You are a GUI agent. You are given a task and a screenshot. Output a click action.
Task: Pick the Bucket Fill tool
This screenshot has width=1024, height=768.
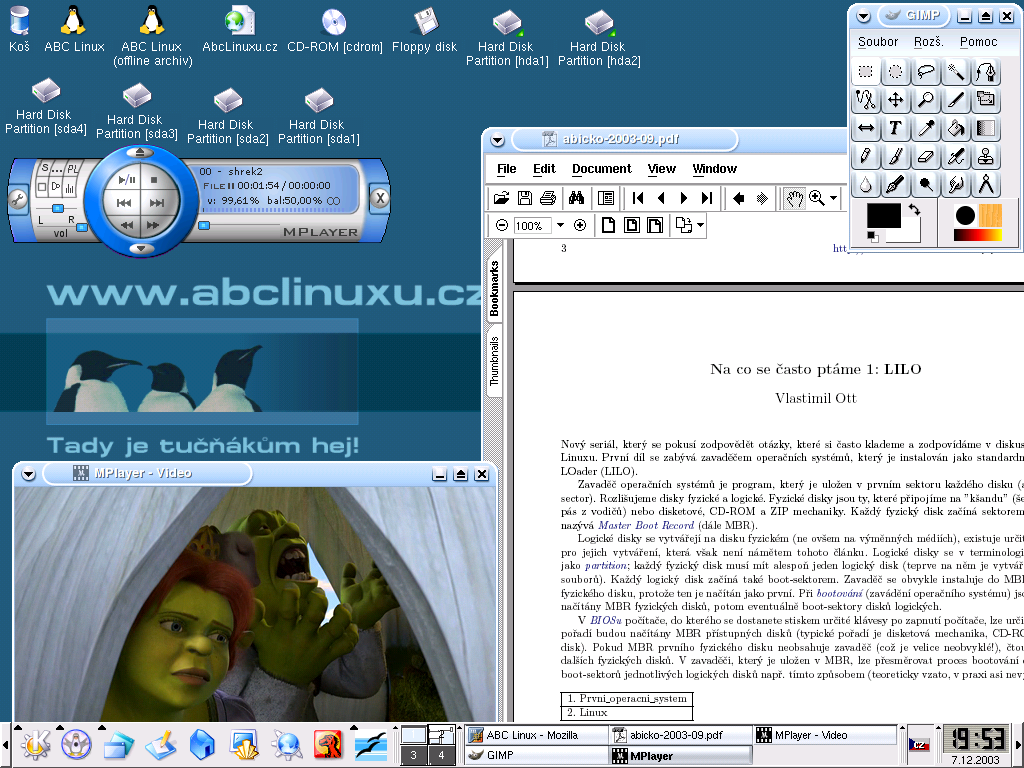(x=956, y=128)
